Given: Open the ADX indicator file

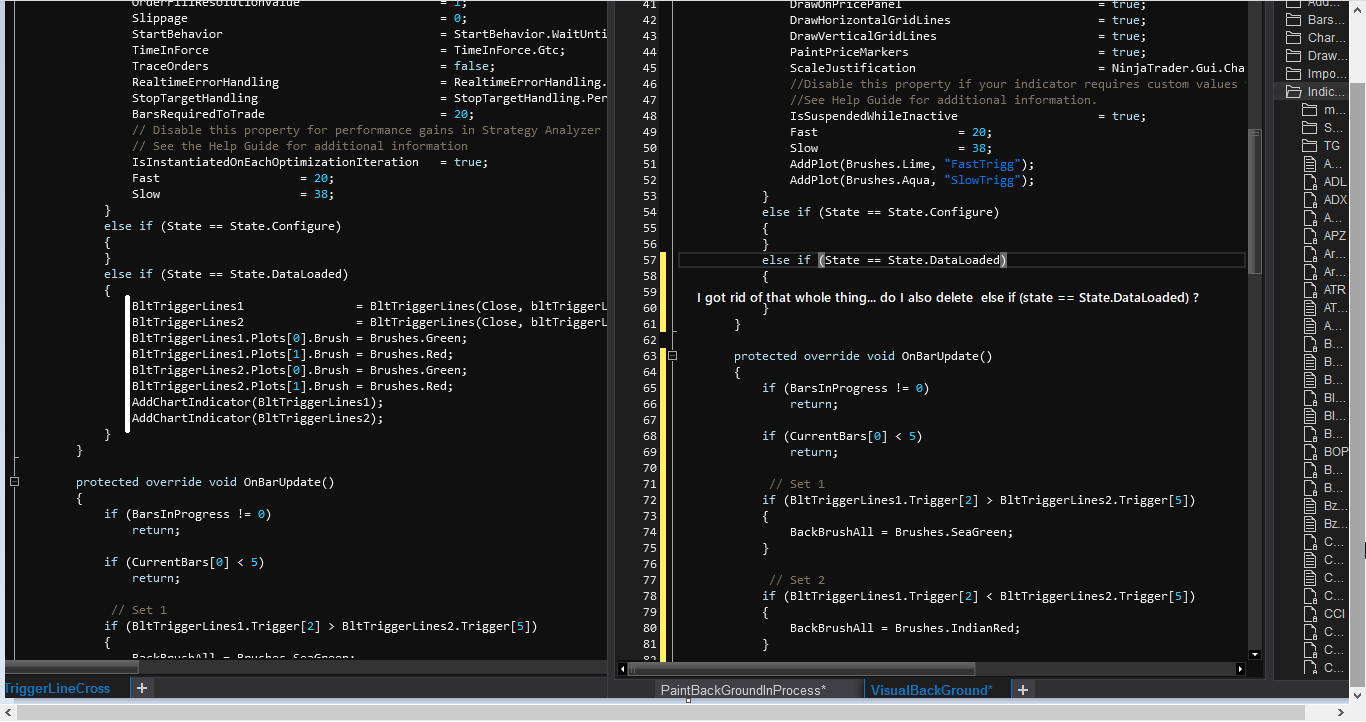Looking at the screenshot, I should (1334, 200).
